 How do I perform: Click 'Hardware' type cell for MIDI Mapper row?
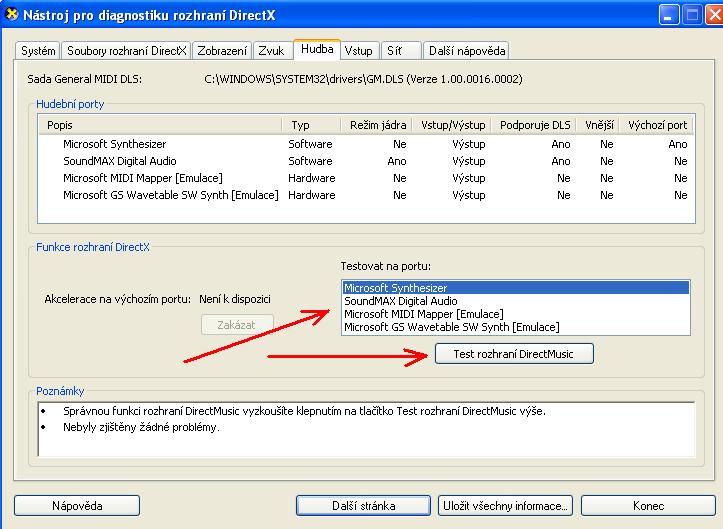312,178
